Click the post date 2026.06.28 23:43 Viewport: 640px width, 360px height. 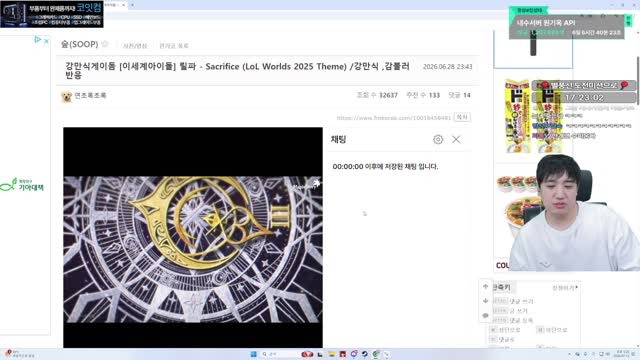point(447,67)
